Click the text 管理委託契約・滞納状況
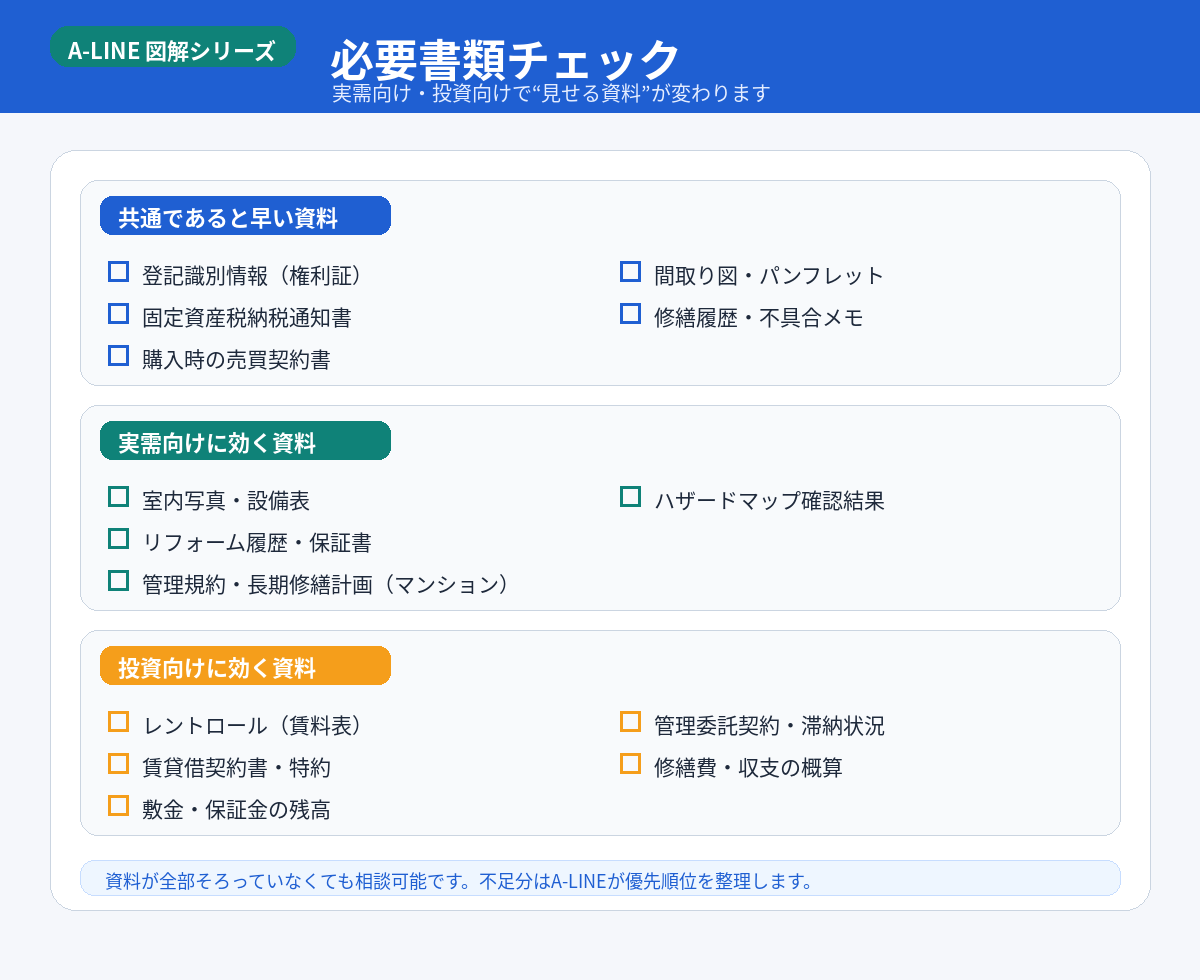The height and width of the screenshot is (980, 1200). coord(769,726)
